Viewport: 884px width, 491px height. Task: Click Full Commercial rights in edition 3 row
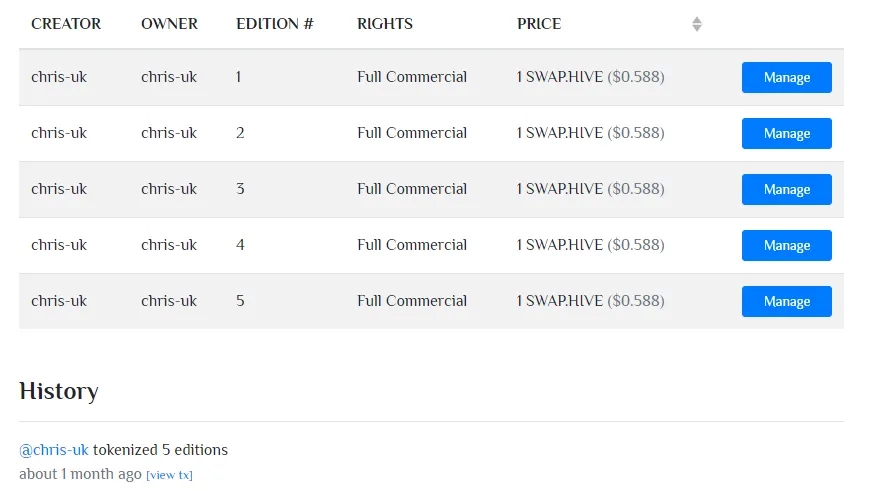412,189
